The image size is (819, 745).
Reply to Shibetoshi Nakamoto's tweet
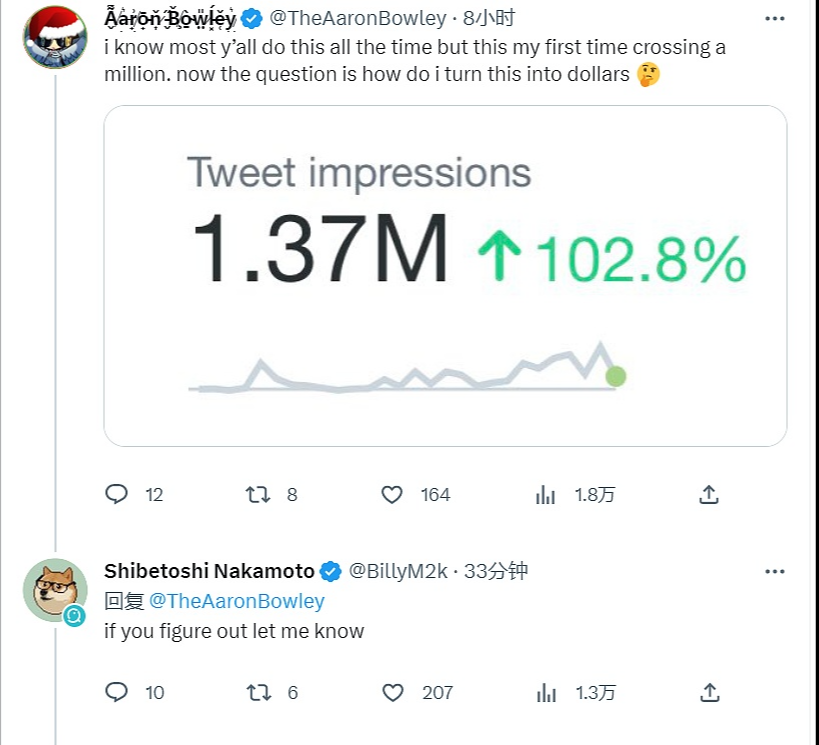point(117,692)
